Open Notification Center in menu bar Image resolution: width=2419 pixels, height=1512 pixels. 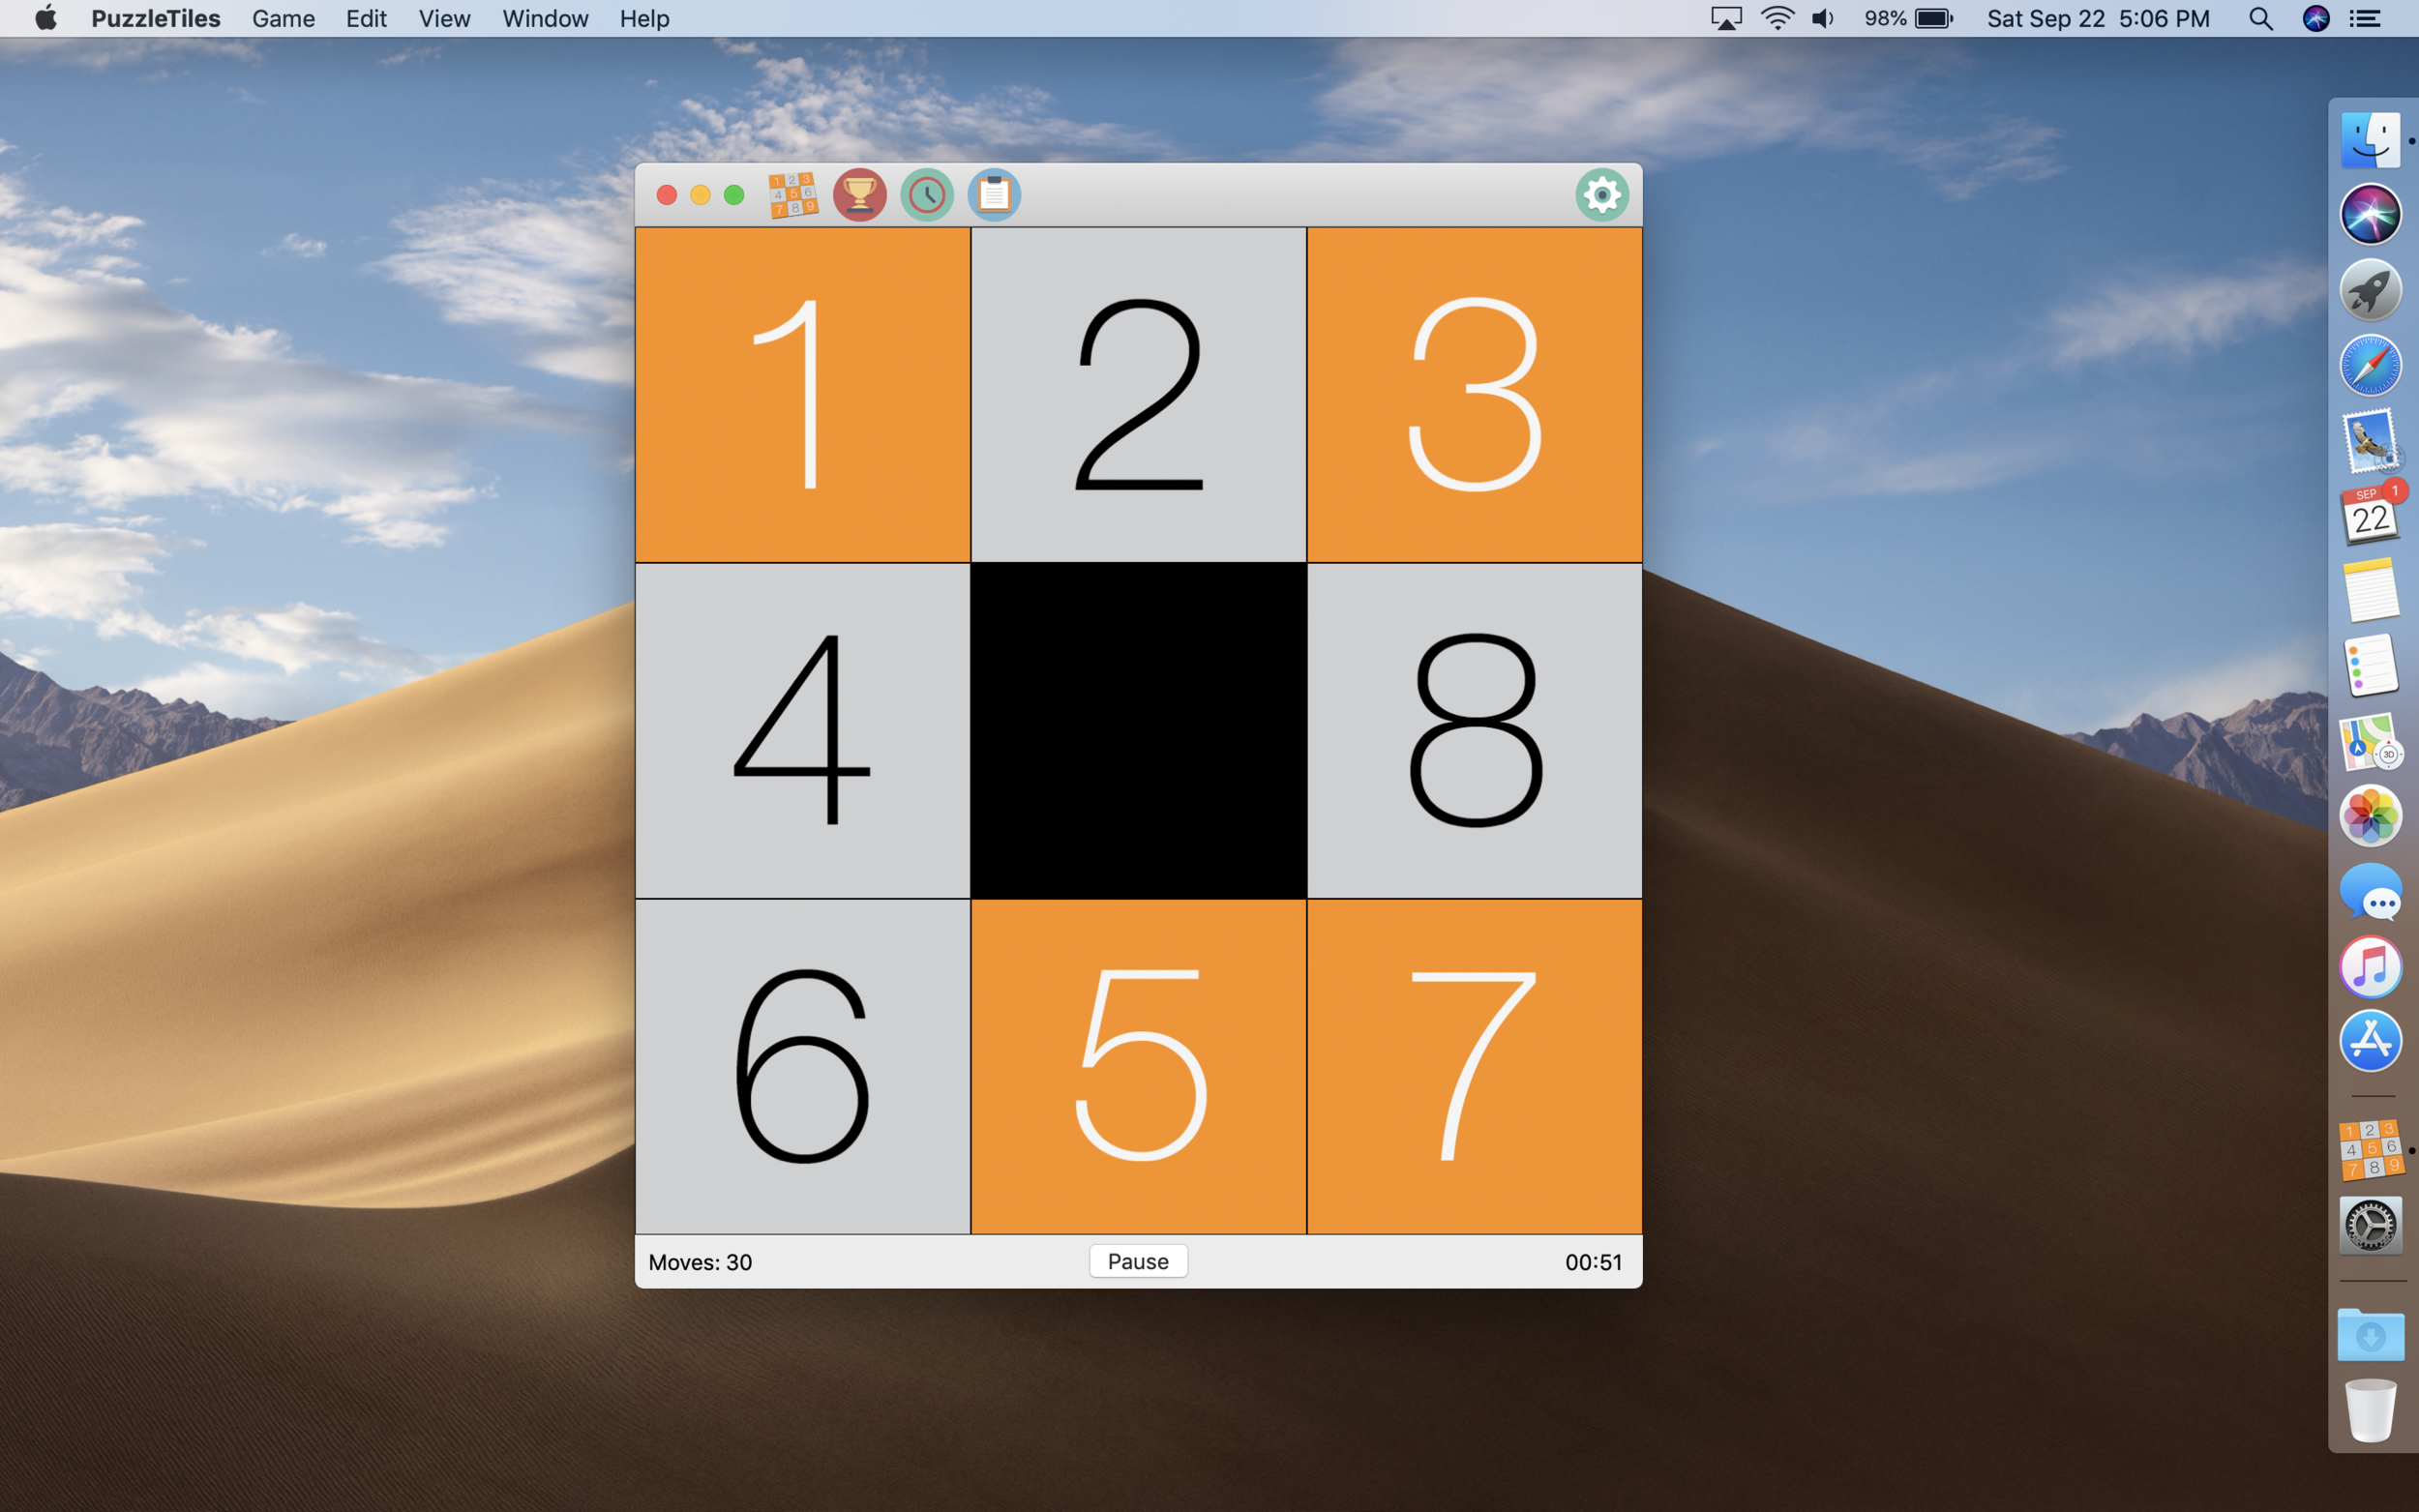coord(2365,19)
